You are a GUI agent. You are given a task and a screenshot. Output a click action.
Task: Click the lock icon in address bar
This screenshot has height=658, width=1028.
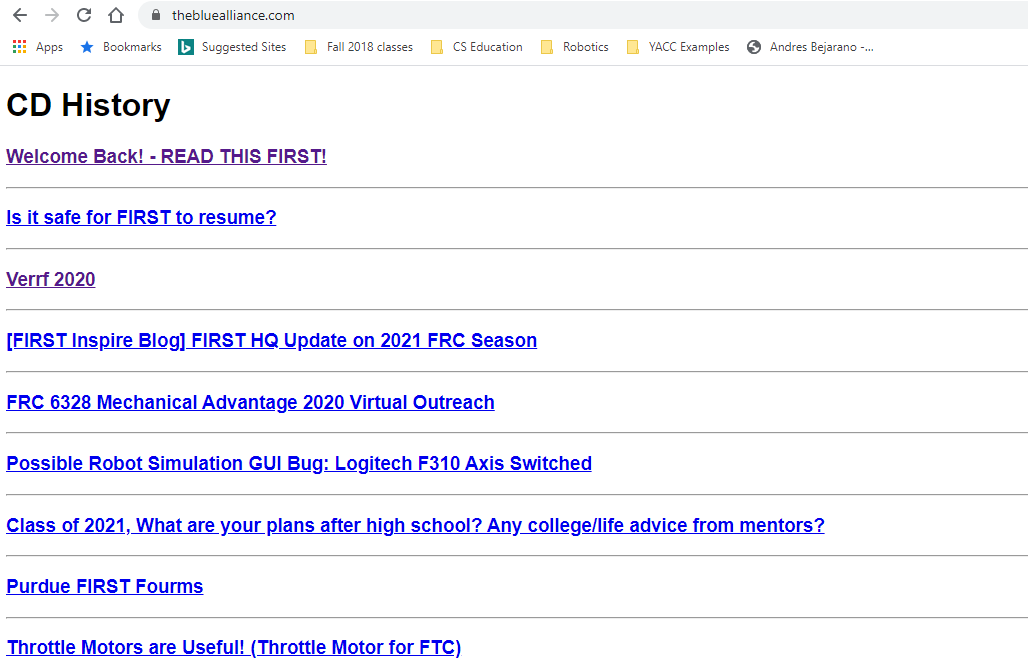pos(156,15)
